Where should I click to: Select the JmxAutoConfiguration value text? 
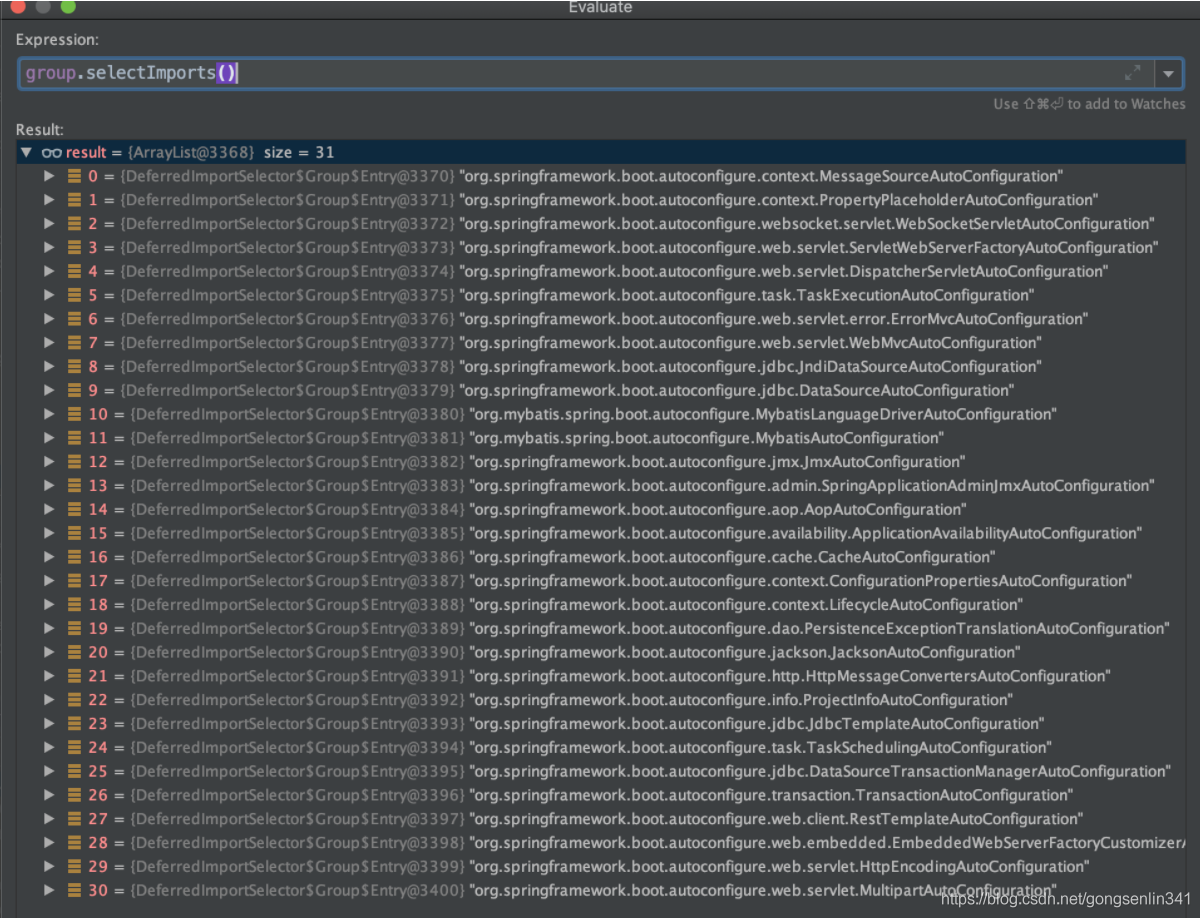click(x=717, y=462)
